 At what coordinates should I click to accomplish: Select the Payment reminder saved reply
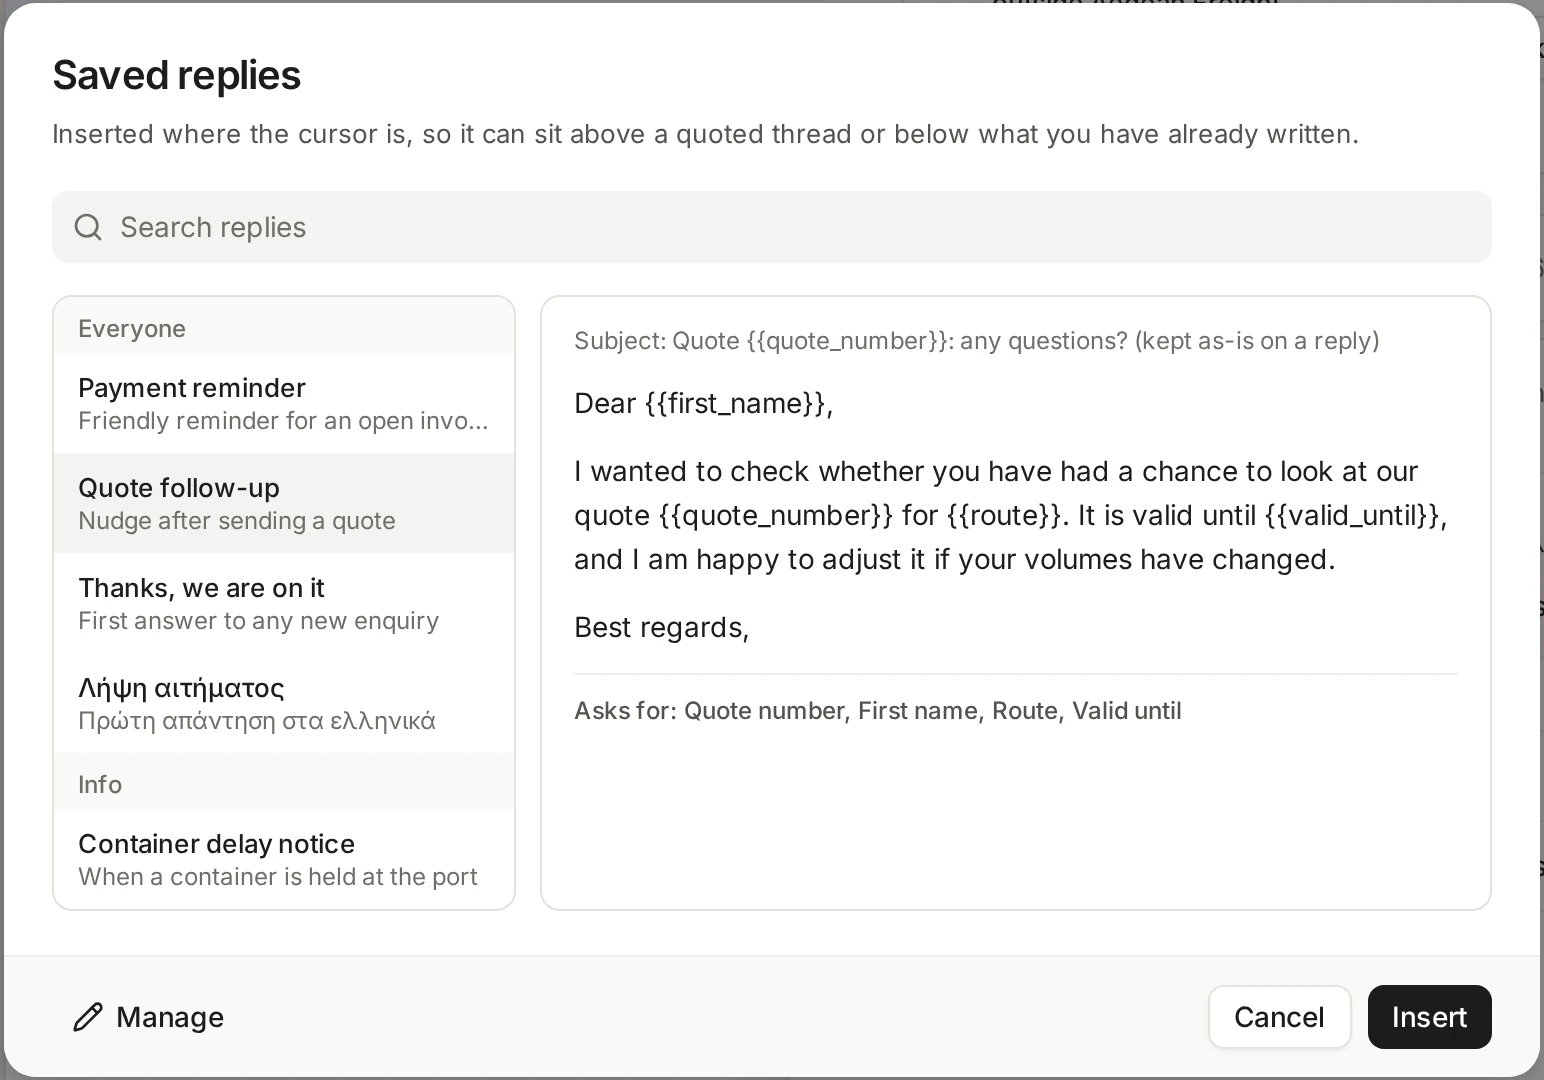click(284, 403)
